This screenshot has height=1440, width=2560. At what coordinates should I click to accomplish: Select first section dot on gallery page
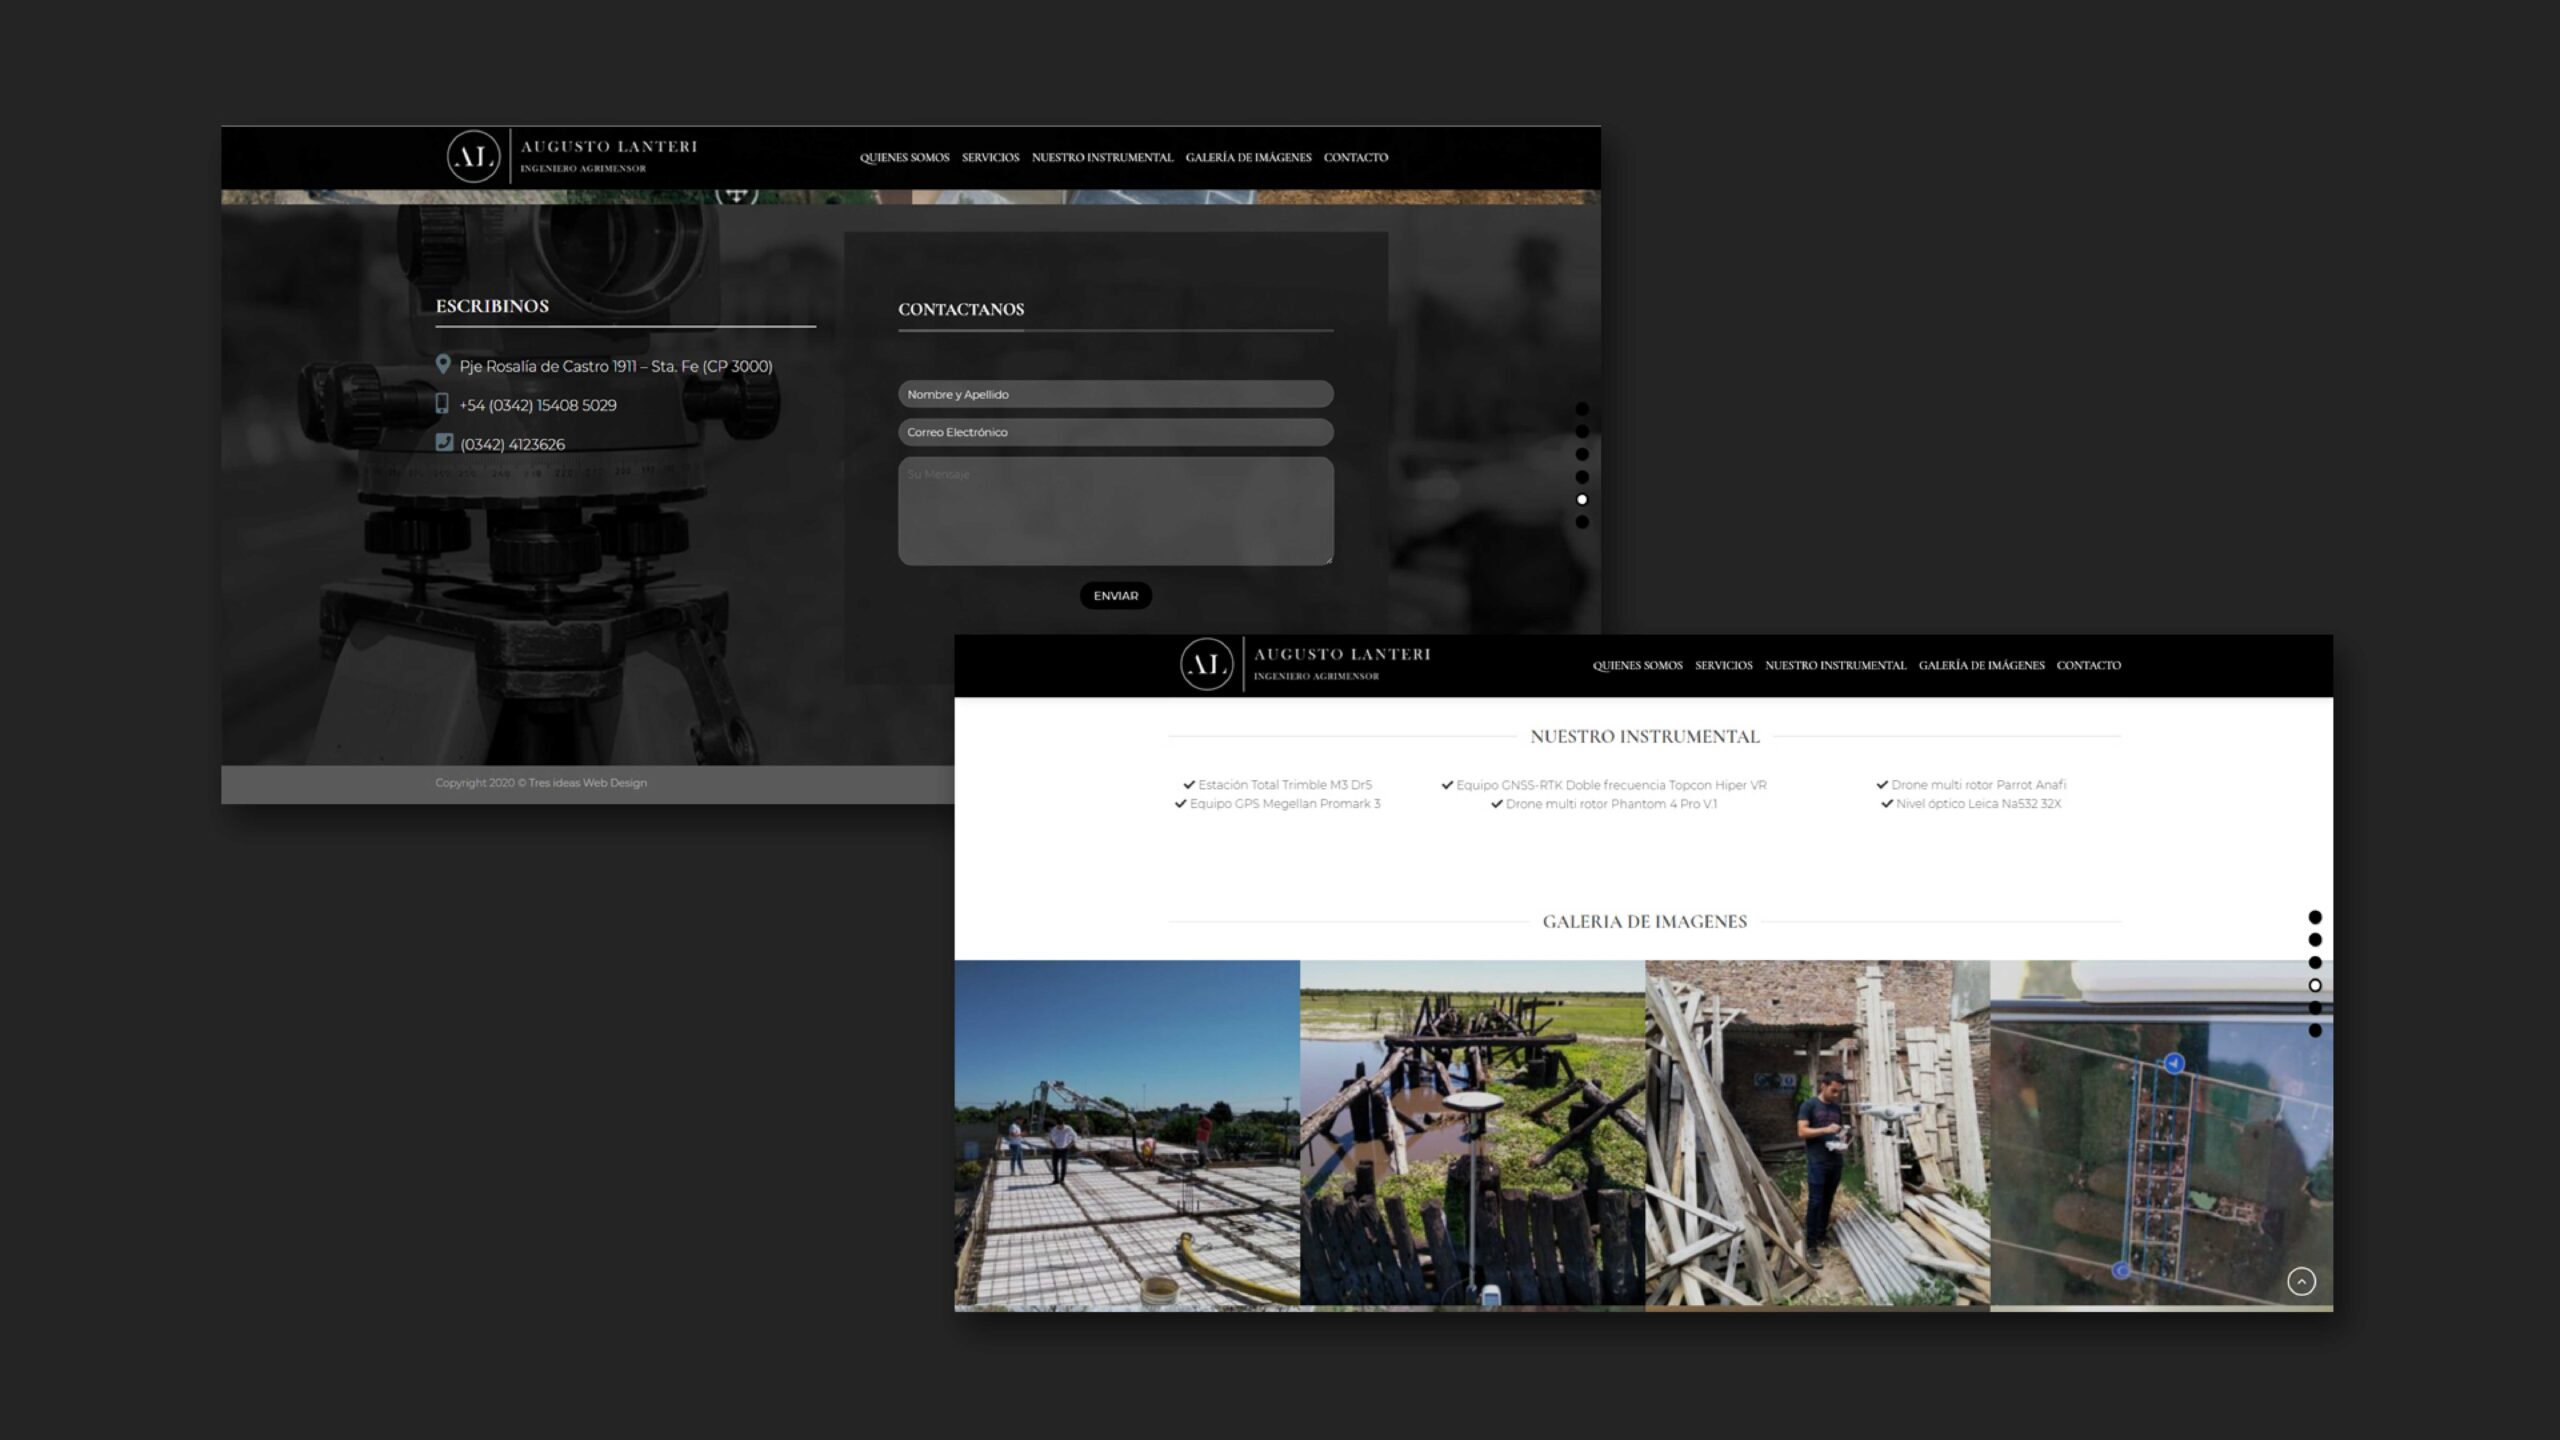(x=2315, y=917)
